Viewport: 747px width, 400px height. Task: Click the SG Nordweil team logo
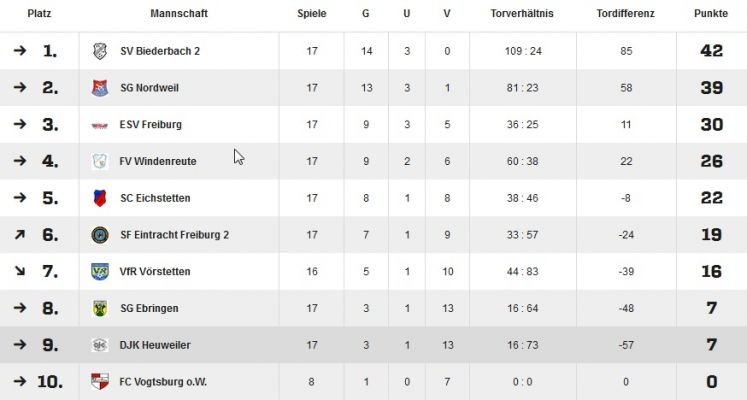tap(100, 88)
